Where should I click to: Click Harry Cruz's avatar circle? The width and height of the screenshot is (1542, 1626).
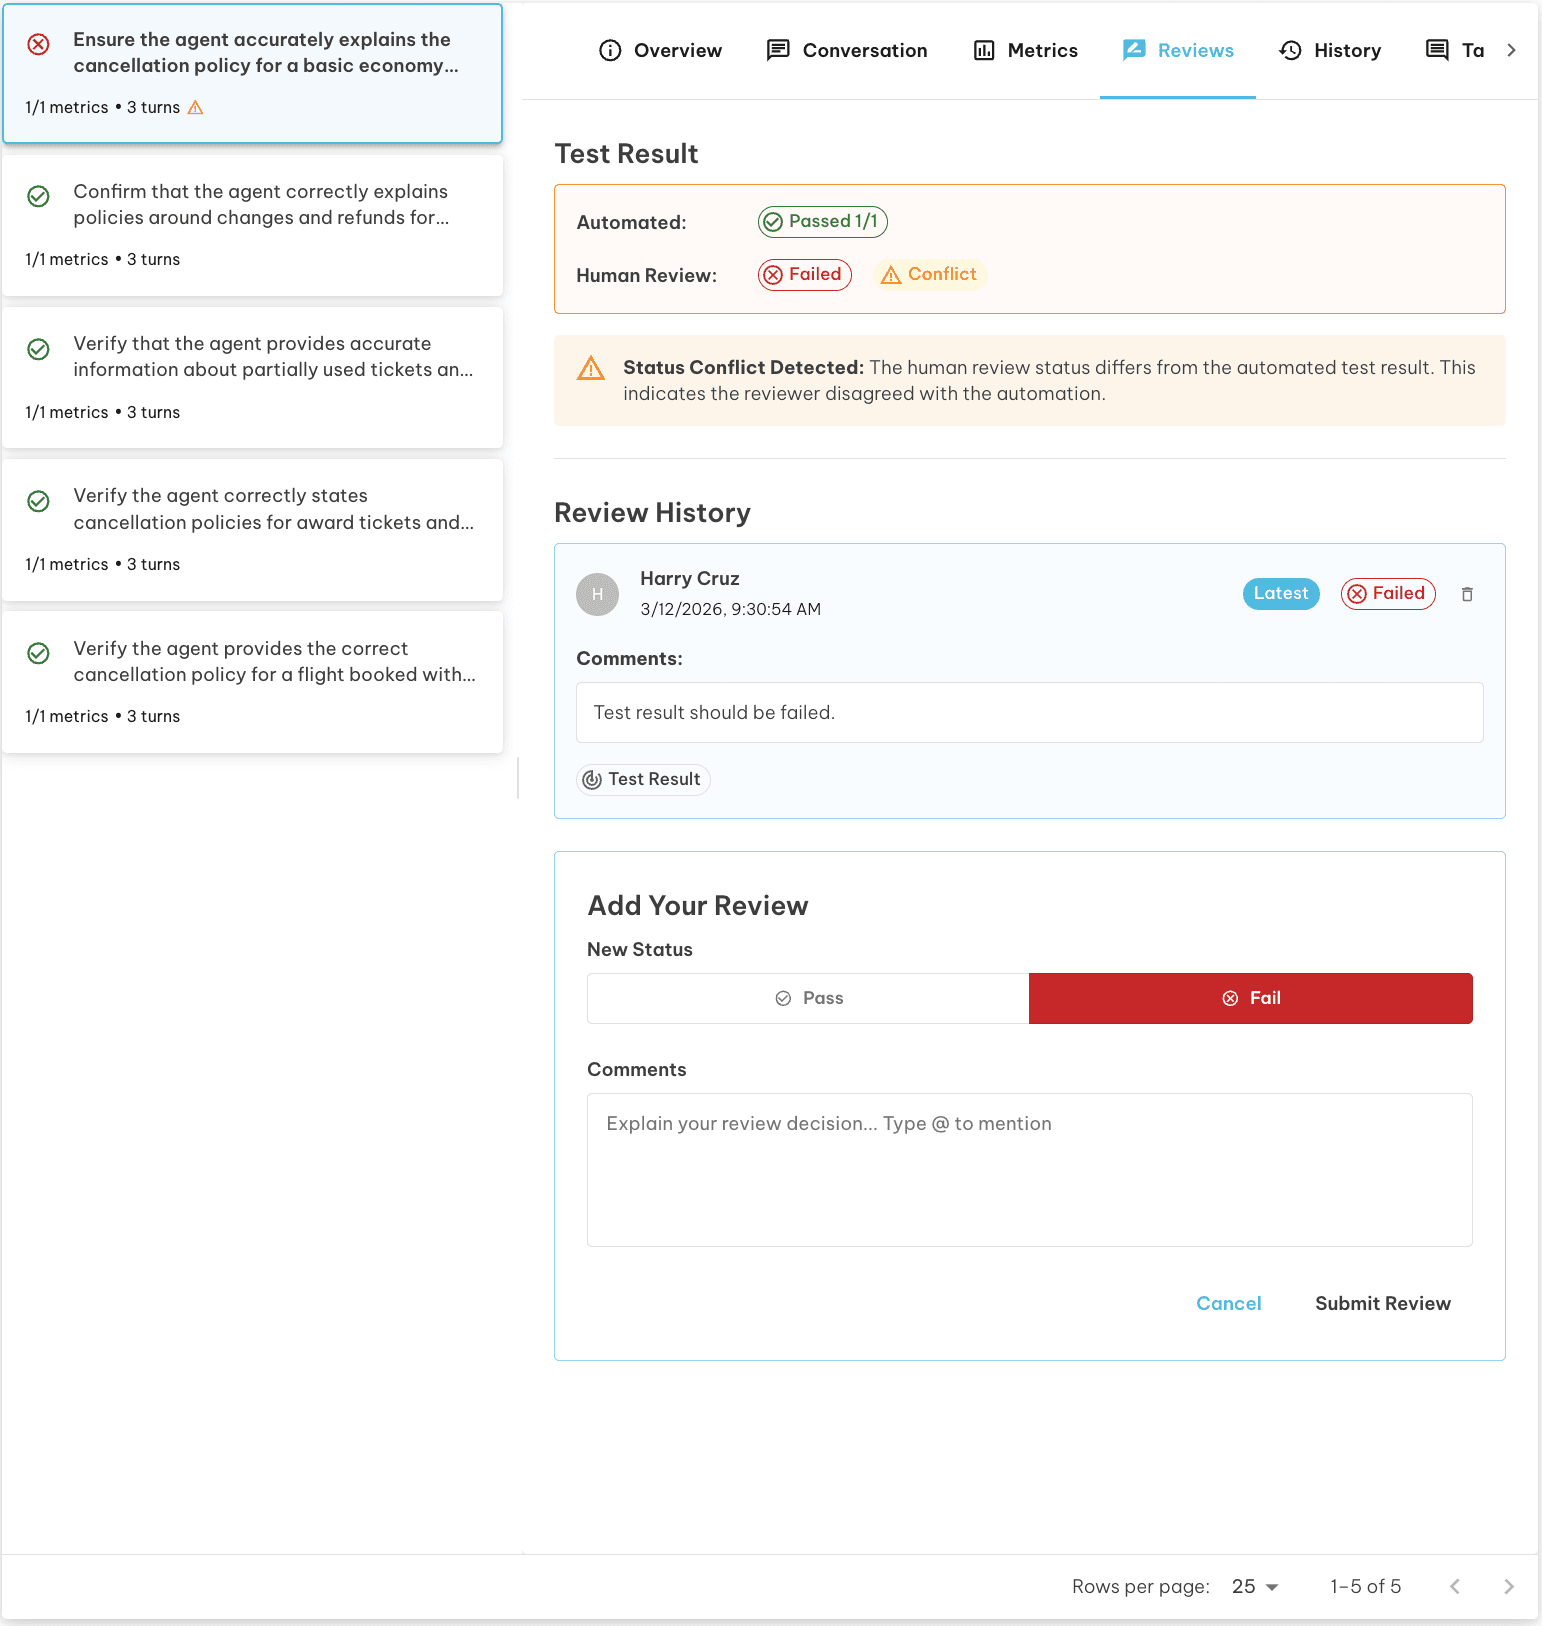coord(597,594)
